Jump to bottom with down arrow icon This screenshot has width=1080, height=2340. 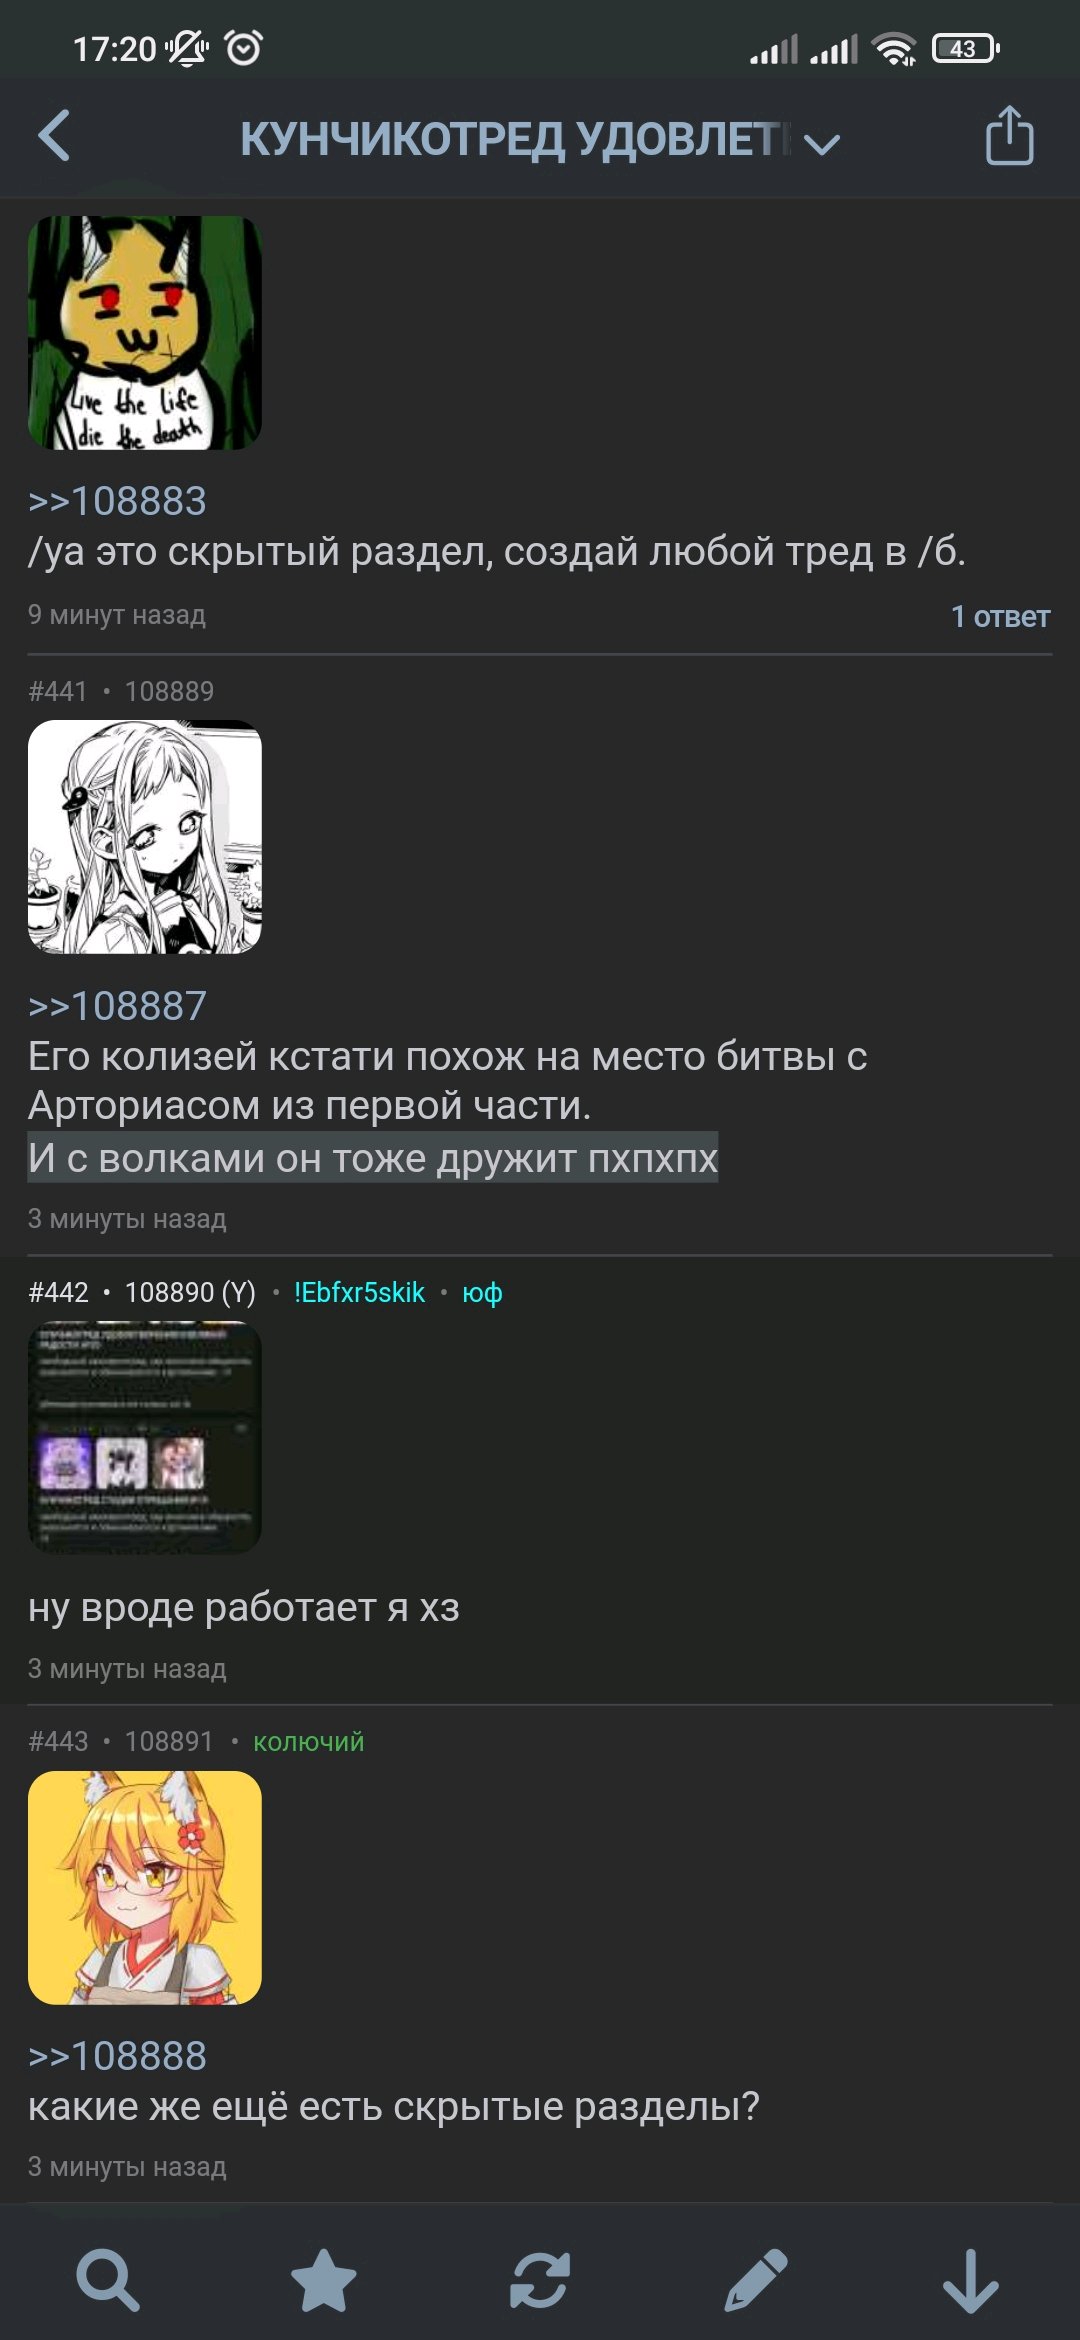pos(971,2281)
